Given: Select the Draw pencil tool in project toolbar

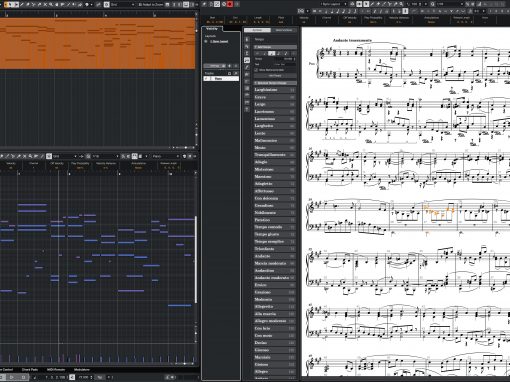Looking at the screenshot, I should tap(22, 5).
